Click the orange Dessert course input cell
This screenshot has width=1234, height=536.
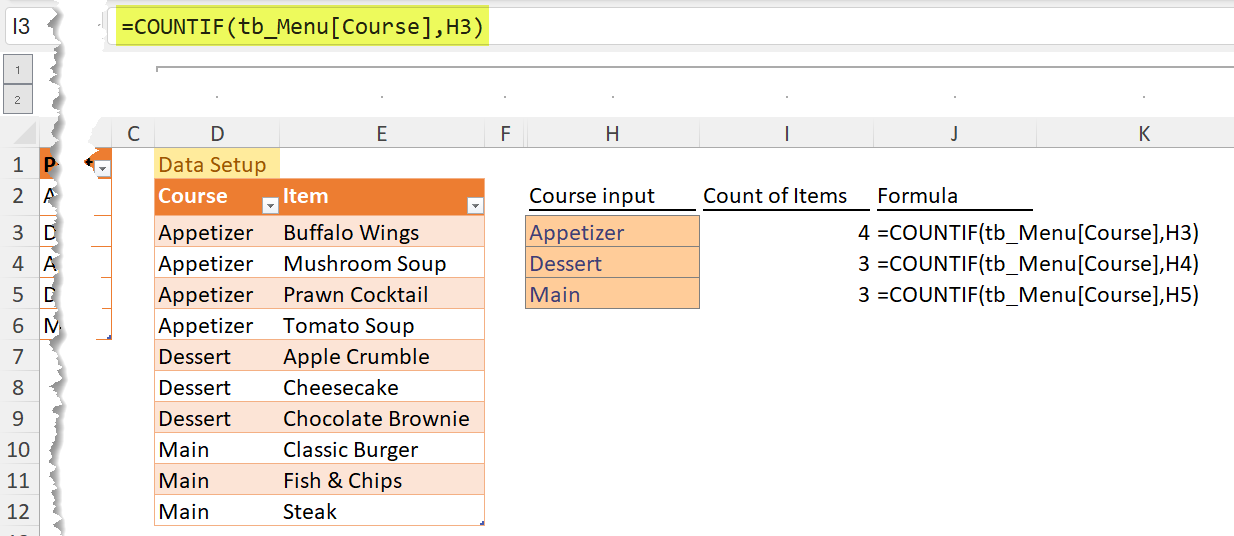(612, 264)
